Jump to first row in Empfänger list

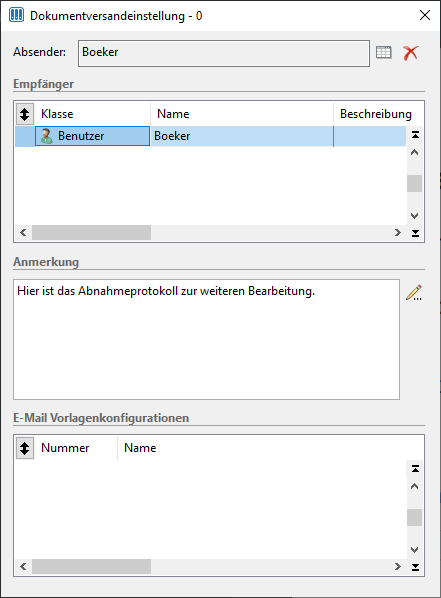[x=415, y=135]
